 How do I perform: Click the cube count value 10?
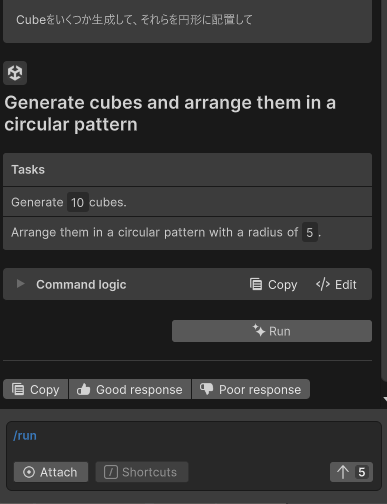[78, 202]
